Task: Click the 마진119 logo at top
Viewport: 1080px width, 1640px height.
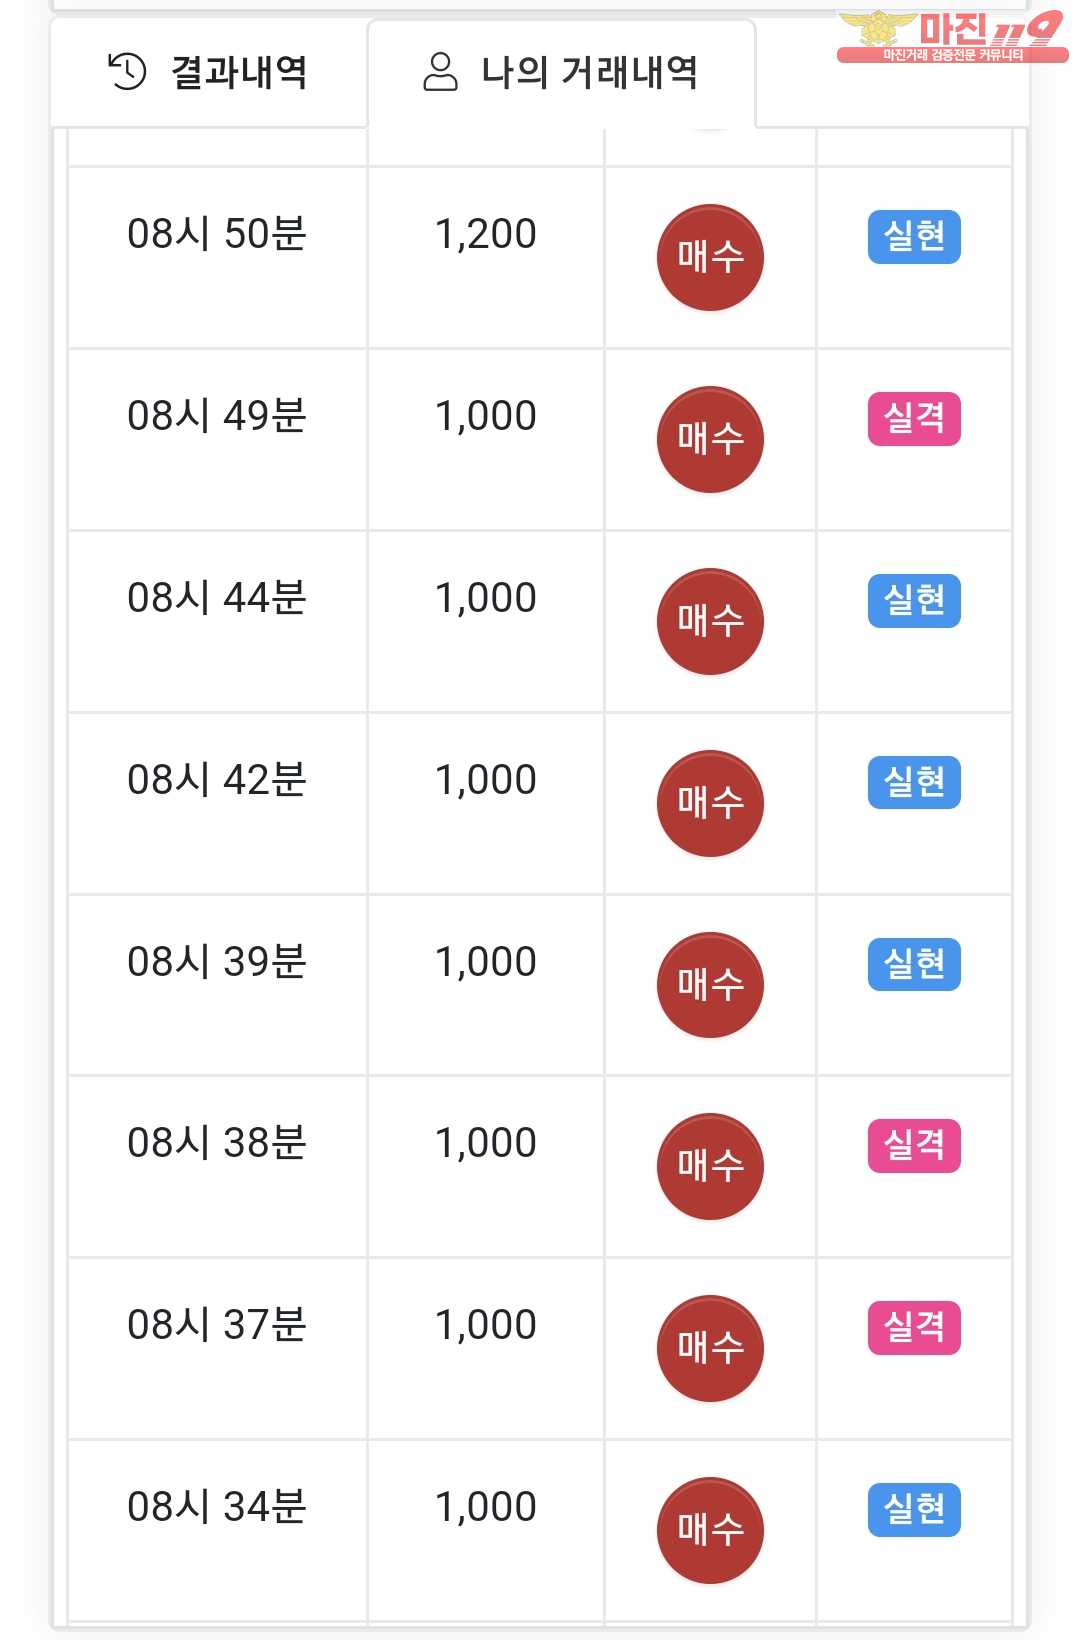Action: click(951, 36)
